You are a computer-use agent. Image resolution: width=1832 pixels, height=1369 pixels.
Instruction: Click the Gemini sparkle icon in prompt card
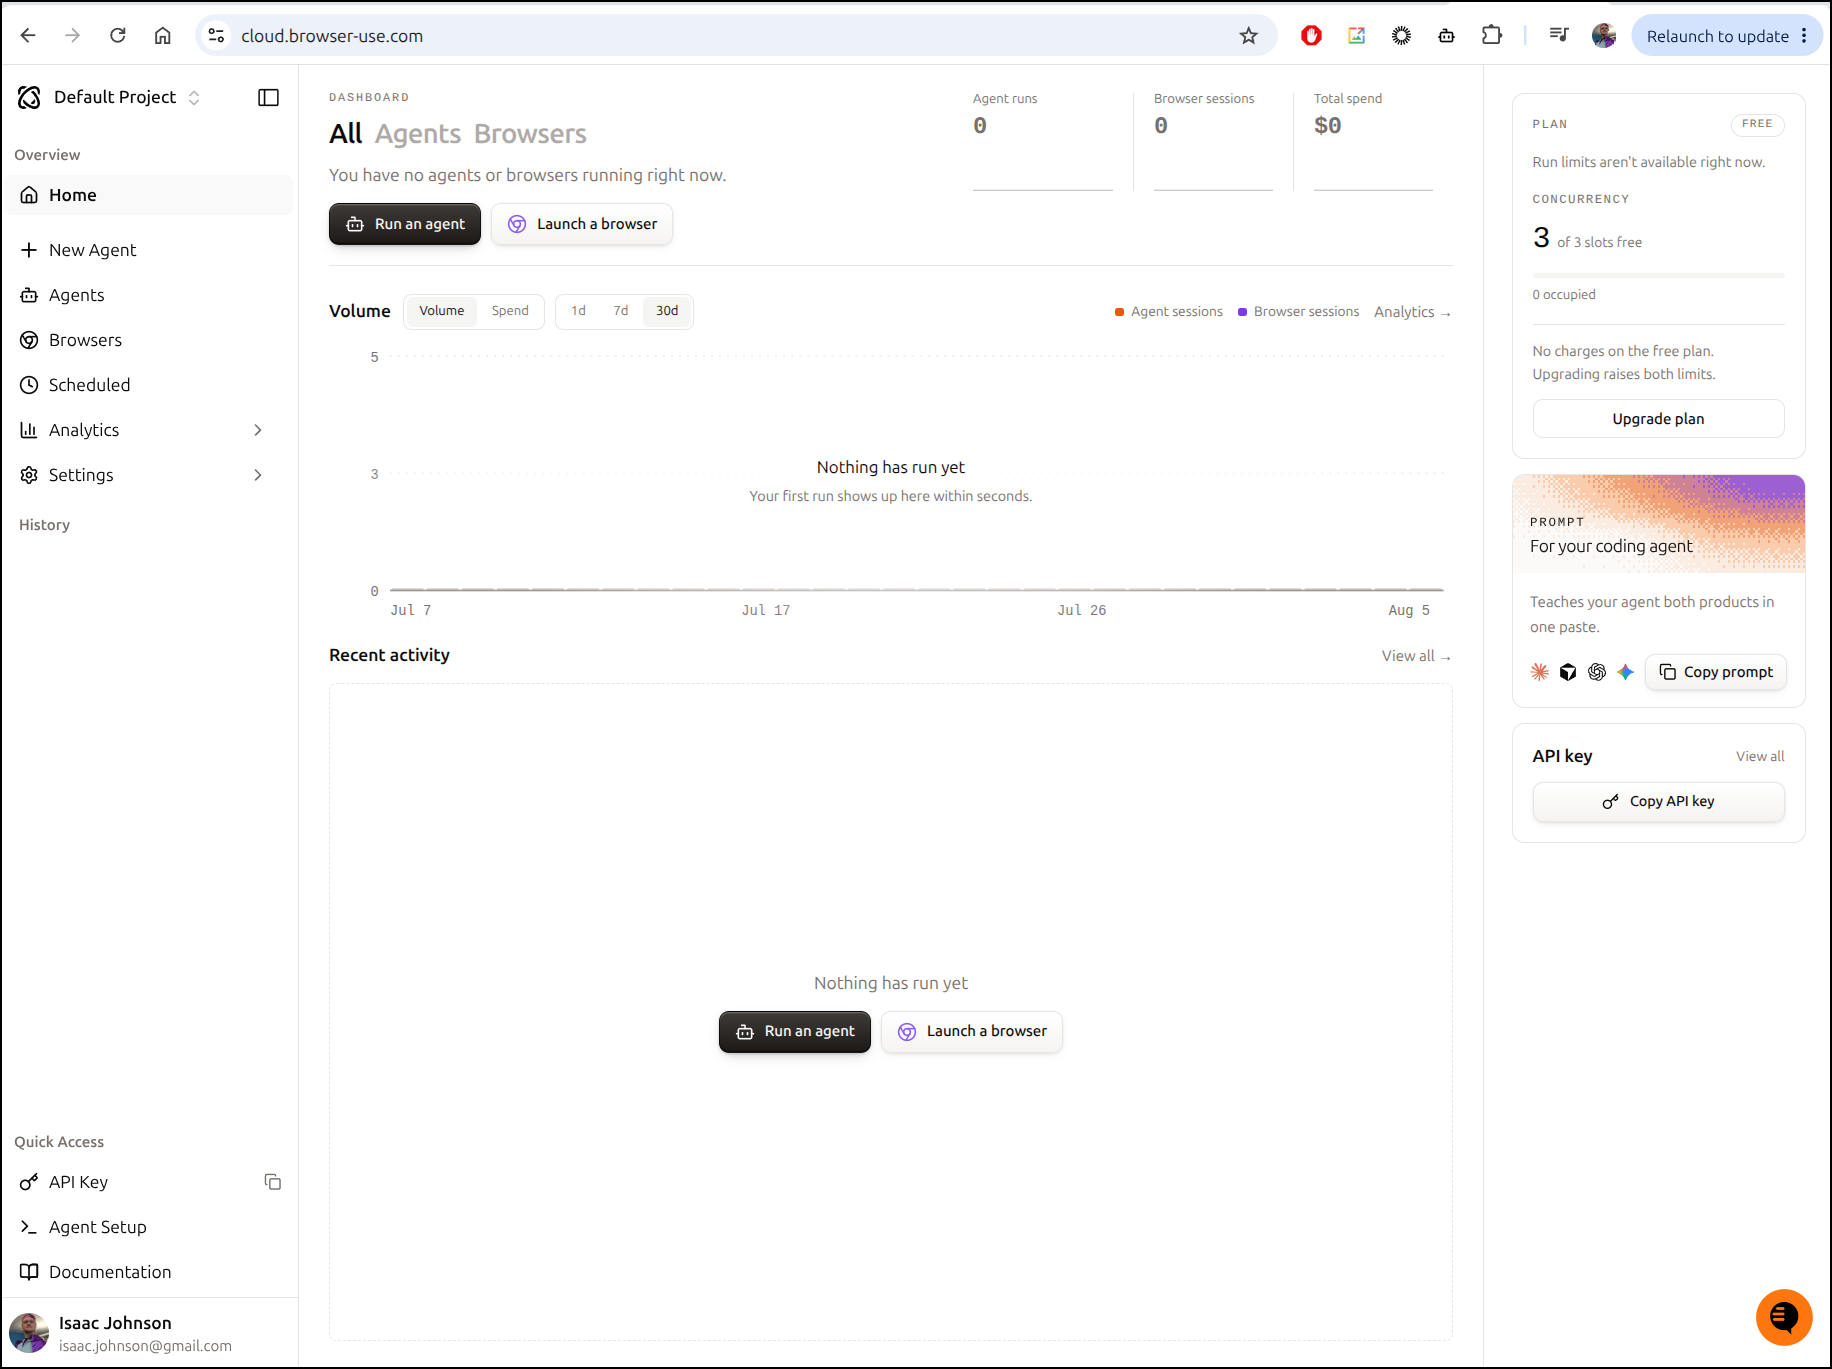pos(1626,672)
